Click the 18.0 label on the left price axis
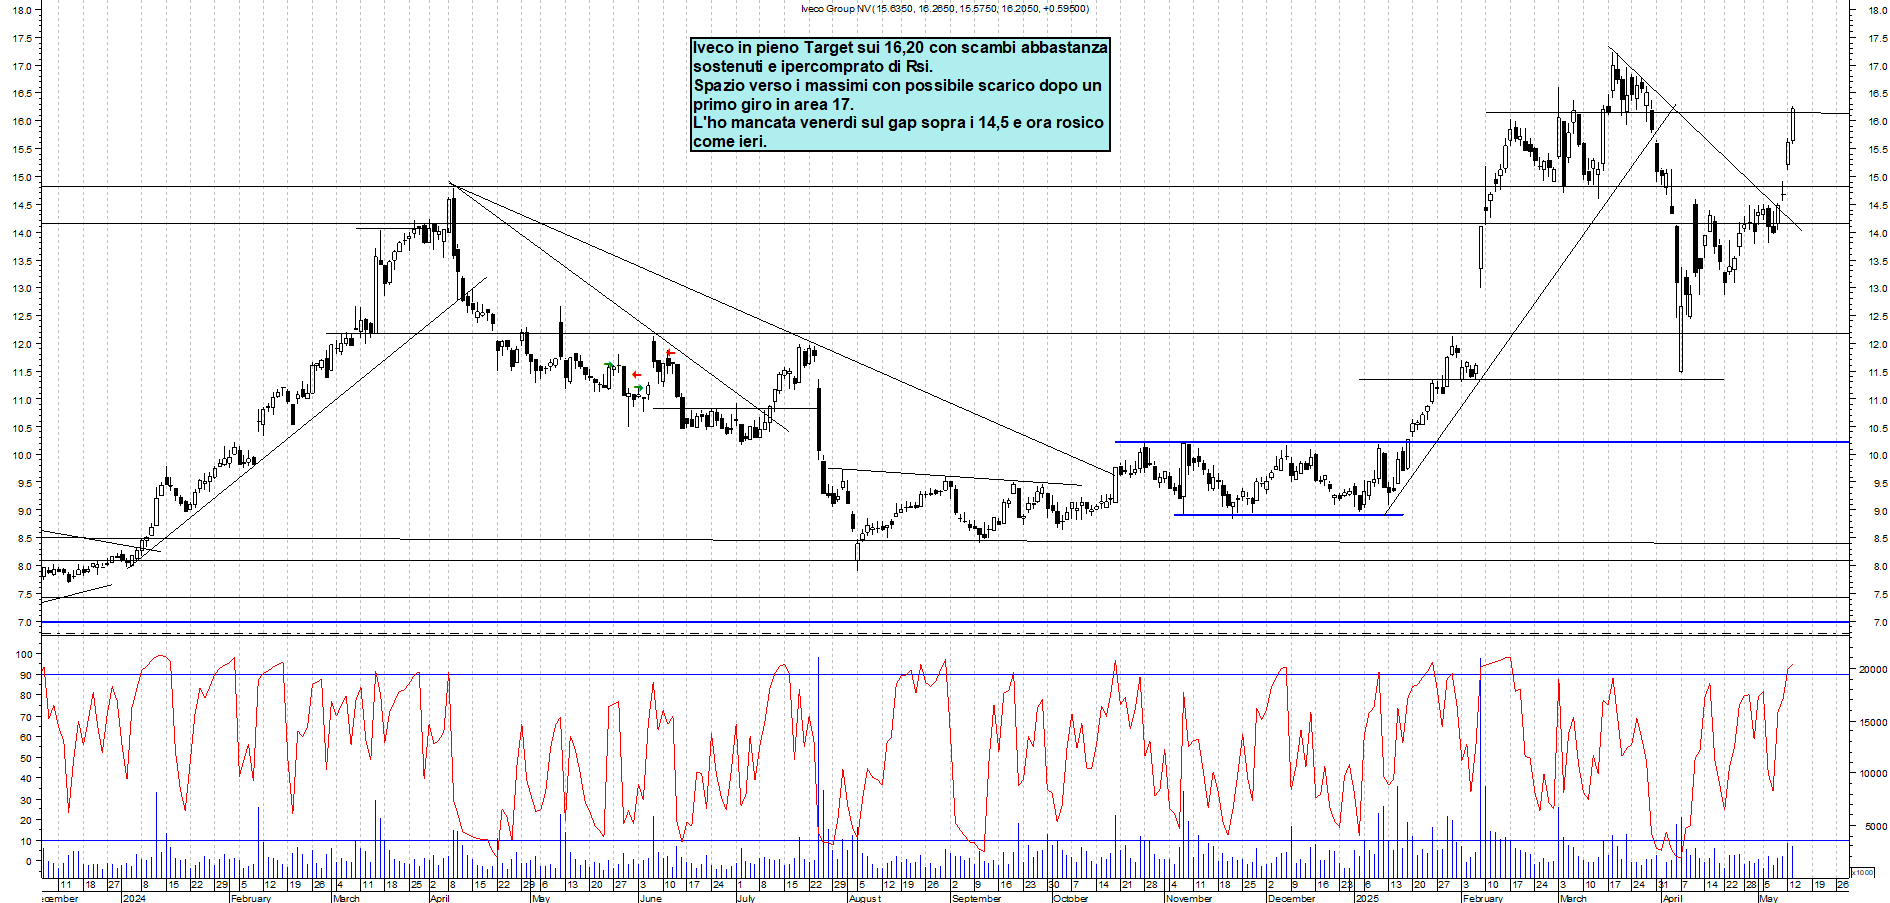Image resolution: width=1890 pixels, height=903 pixels. [x=22, y=11]
